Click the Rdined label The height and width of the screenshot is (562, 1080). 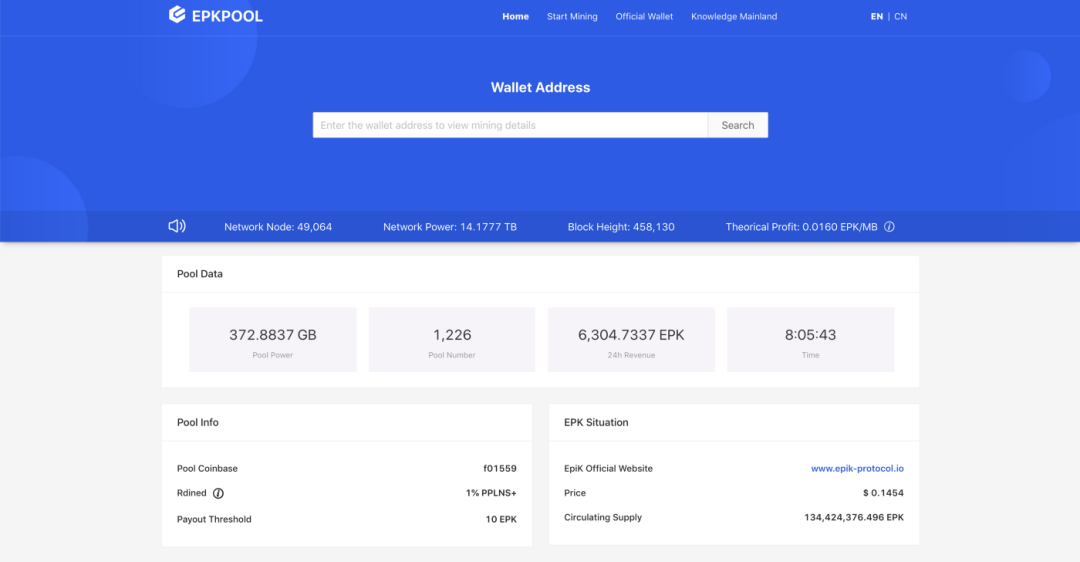click(191, 493)
